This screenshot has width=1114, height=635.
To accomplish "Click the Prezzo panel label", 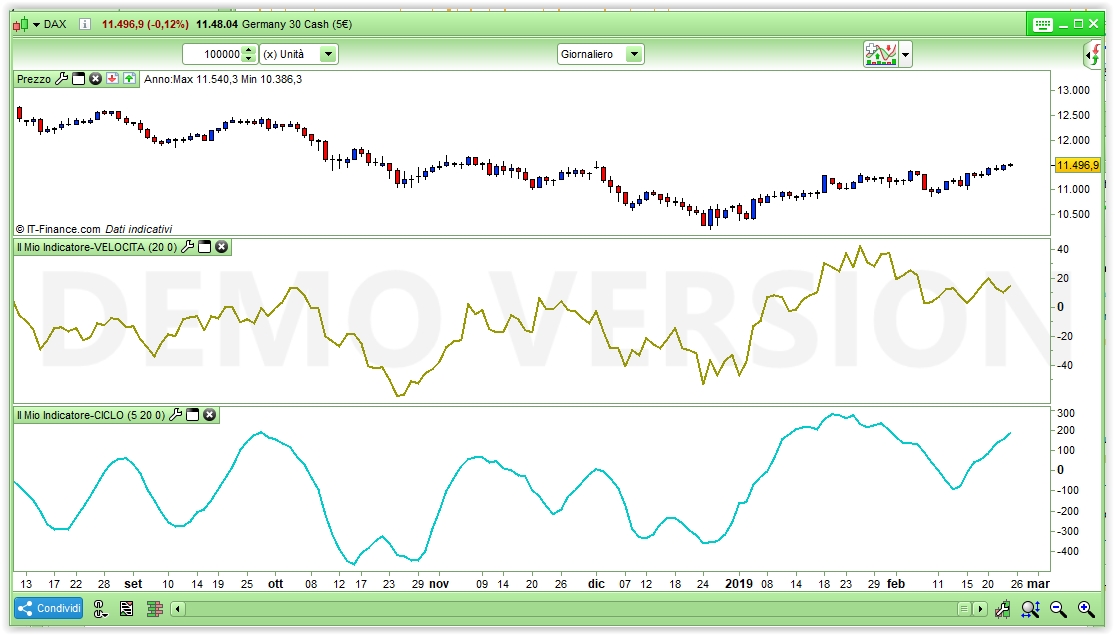I will pos(34,79).
